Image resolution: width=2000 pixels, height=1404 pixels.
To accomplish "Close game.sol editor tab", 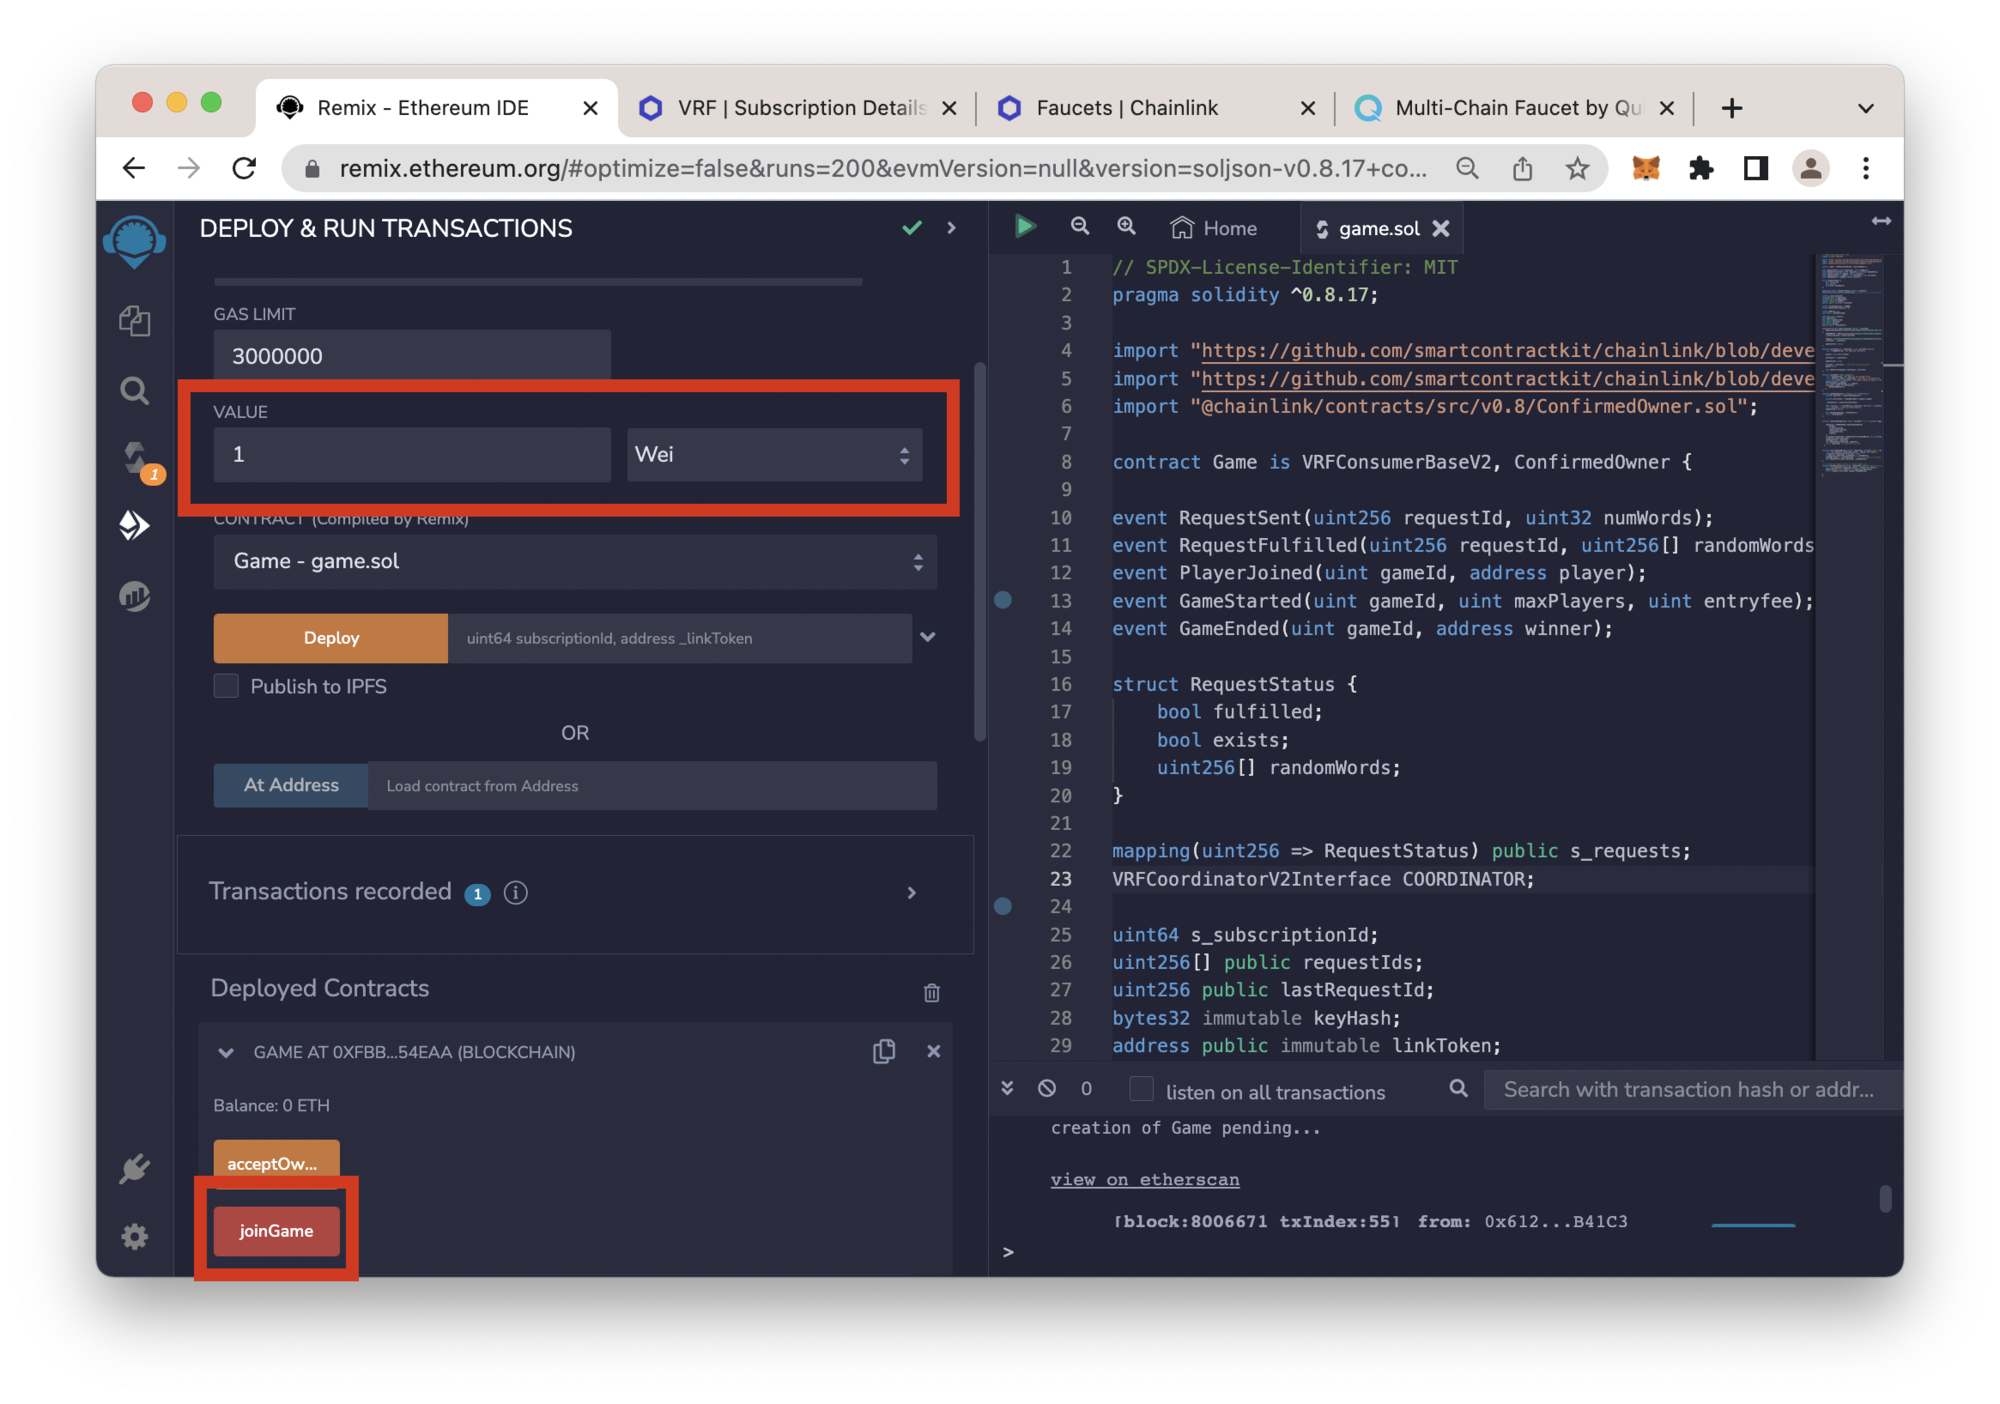I will coord(1441,229).
